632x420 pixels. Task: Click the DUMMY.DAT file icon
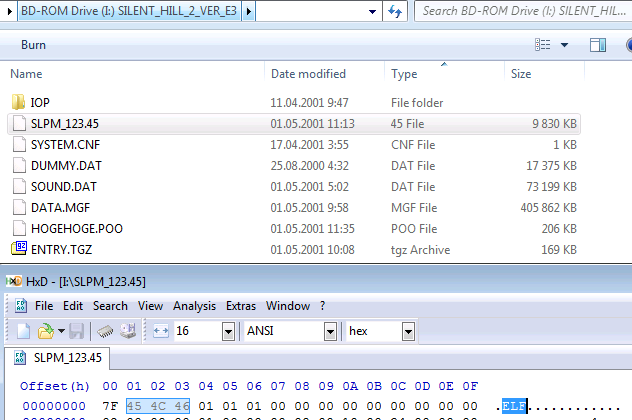pyautogui.click(x=19, y=165)
